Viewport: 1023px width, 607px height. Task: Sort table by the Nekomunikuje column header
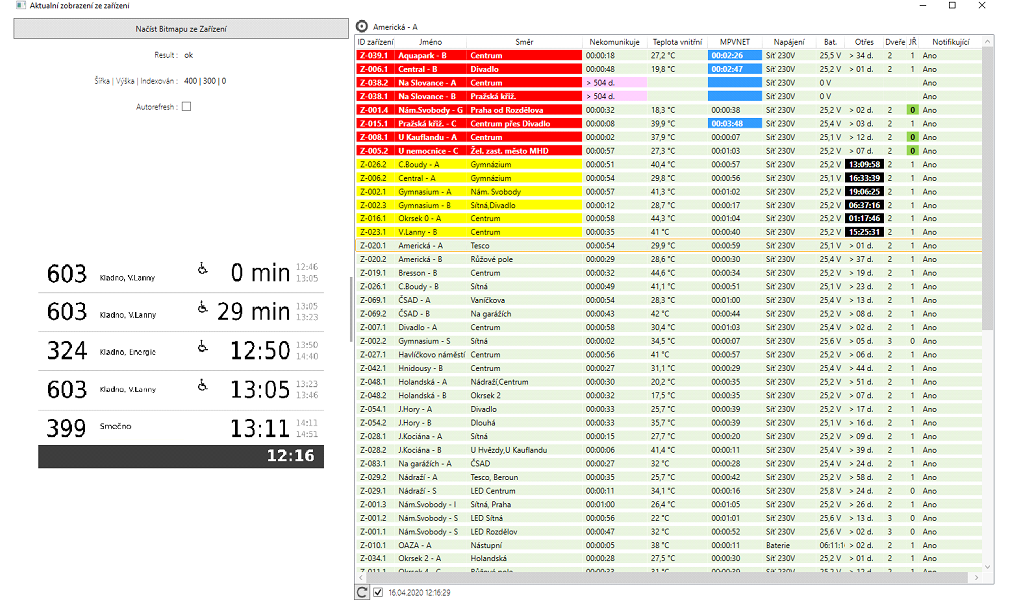coord(614,42)
